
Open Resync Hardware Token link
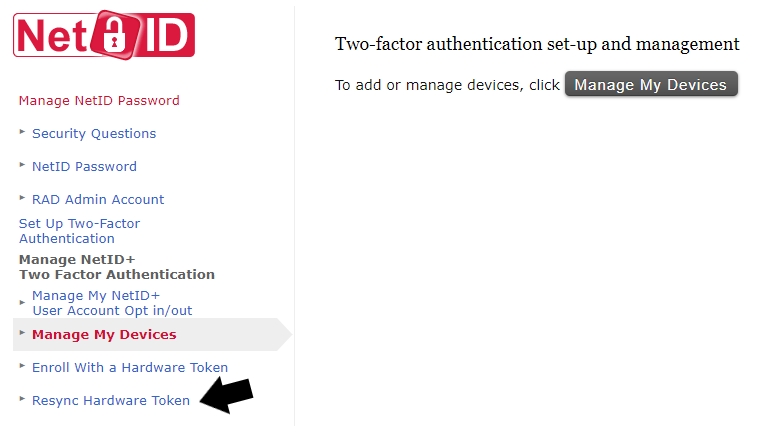tap(111, 400)
